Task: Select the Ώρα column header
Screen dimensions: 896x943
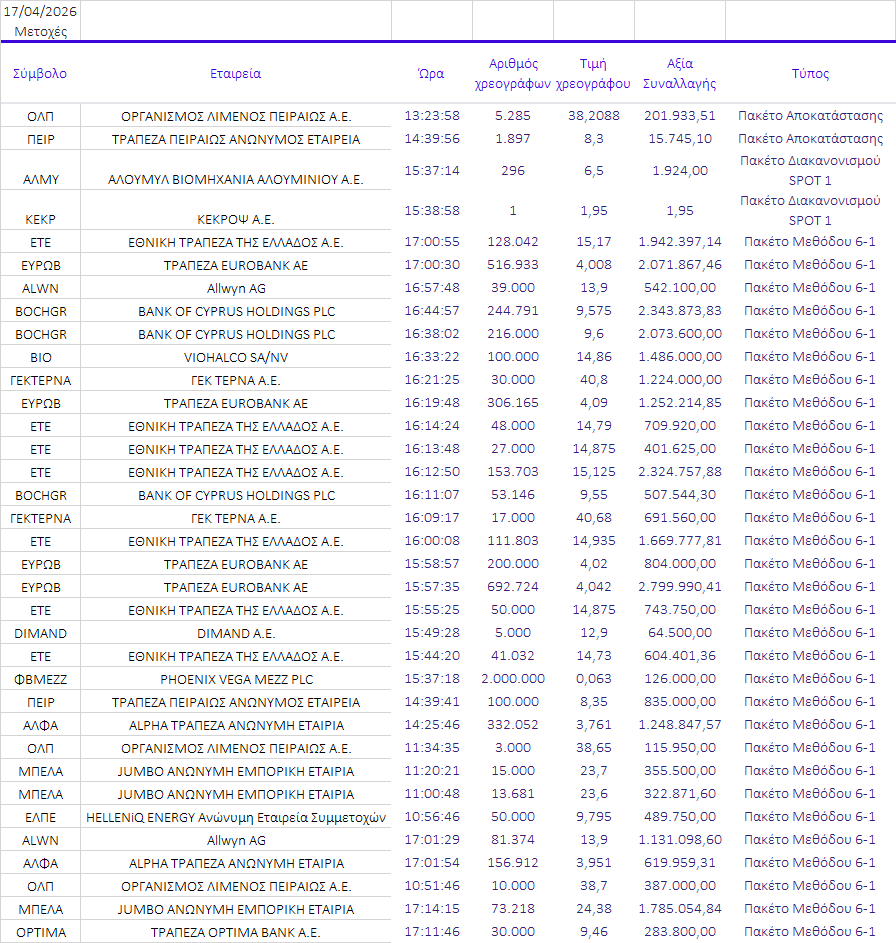Action: (431, 73)
